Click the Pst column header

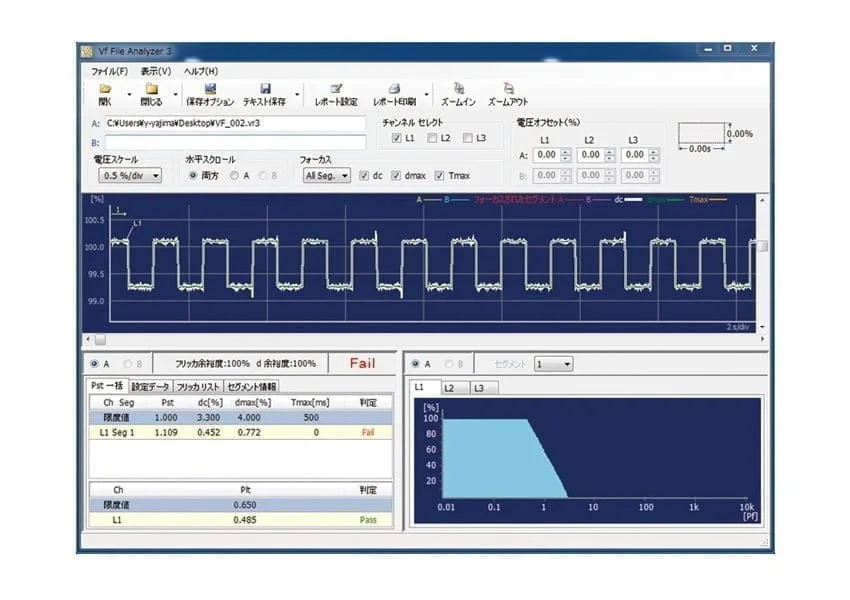click(x=168, y=403)
